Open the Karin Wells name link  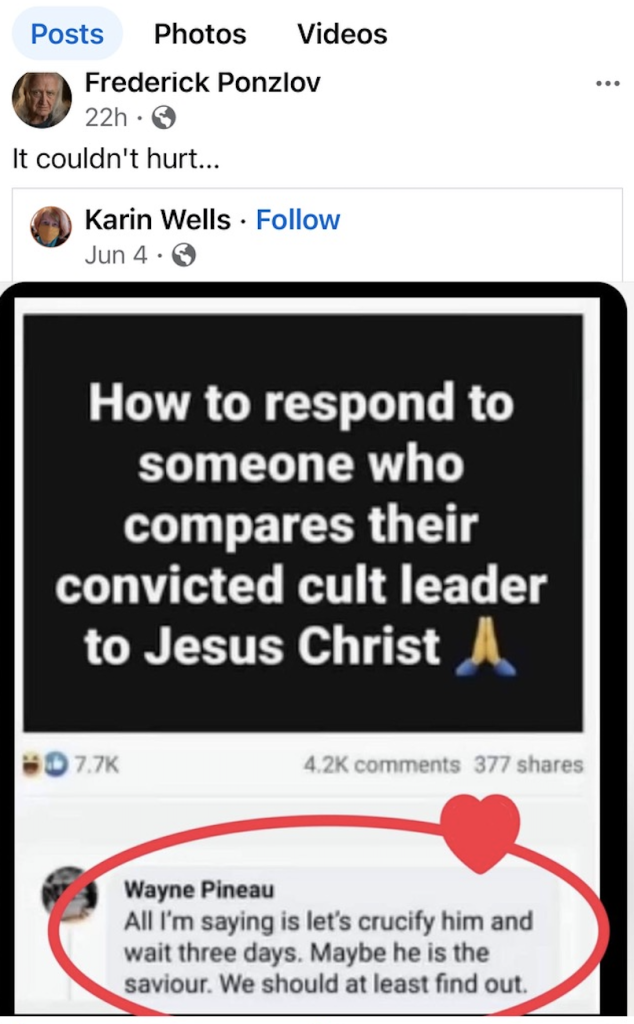pyautogui.click(x=157, y=220)
